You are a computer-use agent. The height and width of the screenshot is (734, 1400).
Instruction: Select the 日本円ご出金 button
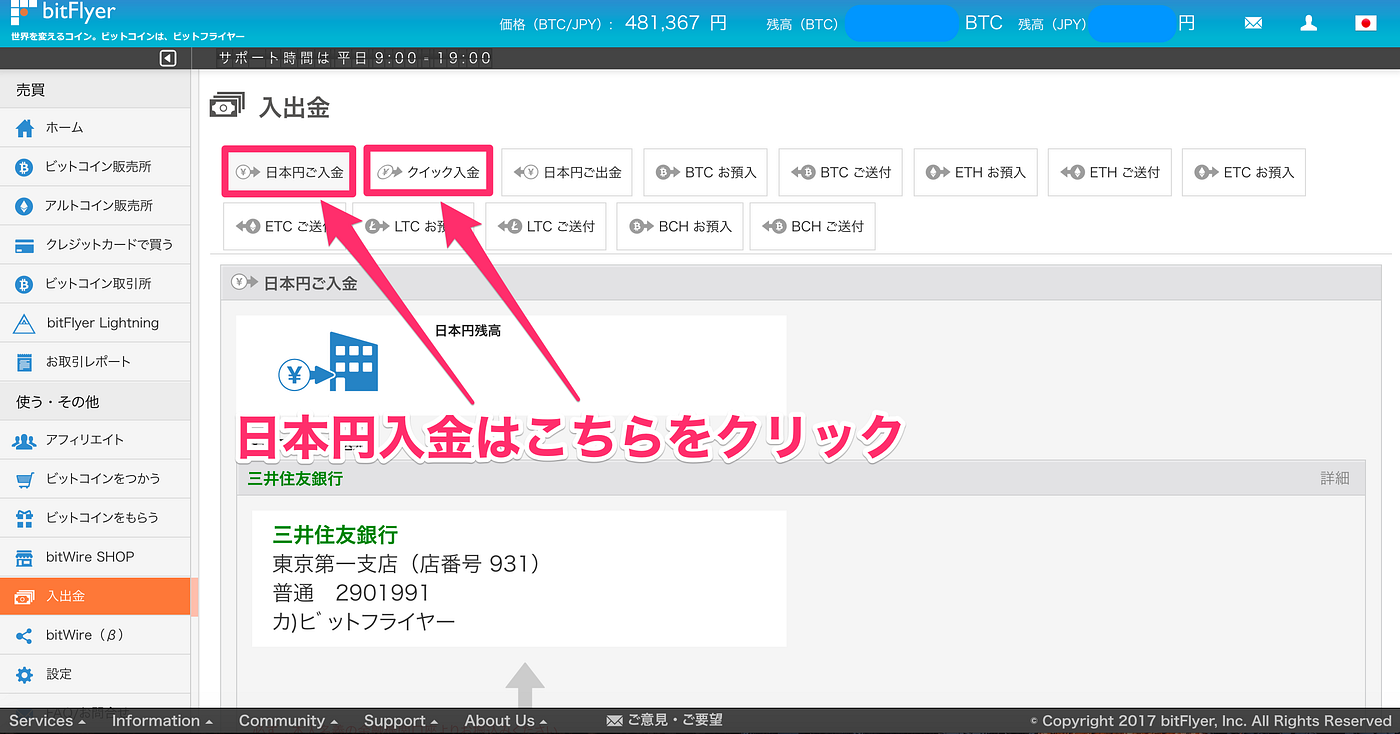click(567, 172)
